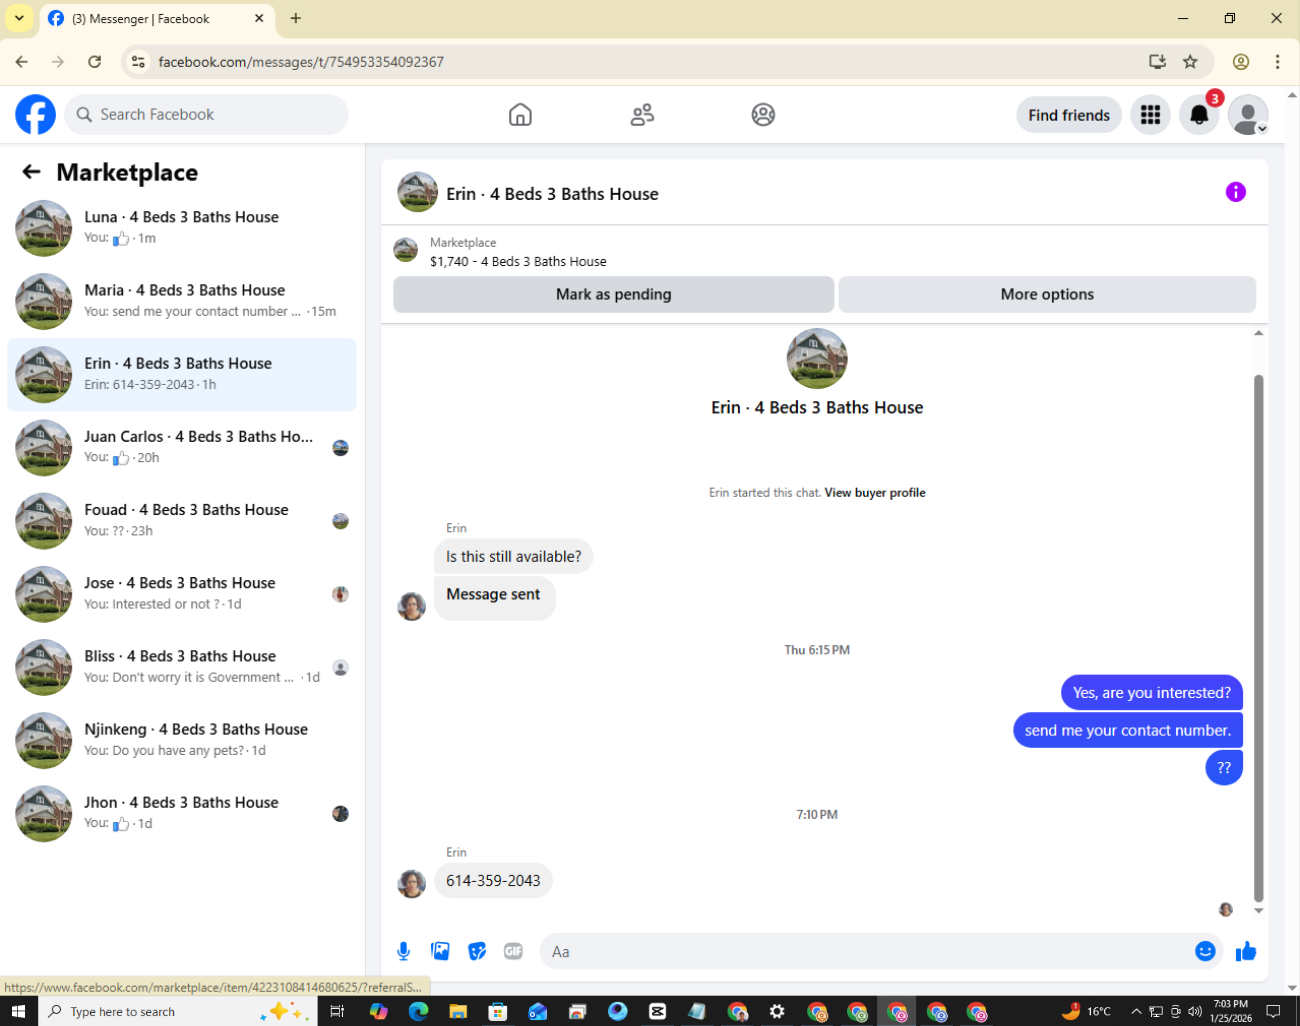
Task: Expand More options for the listing
Action: [1047, 294]
